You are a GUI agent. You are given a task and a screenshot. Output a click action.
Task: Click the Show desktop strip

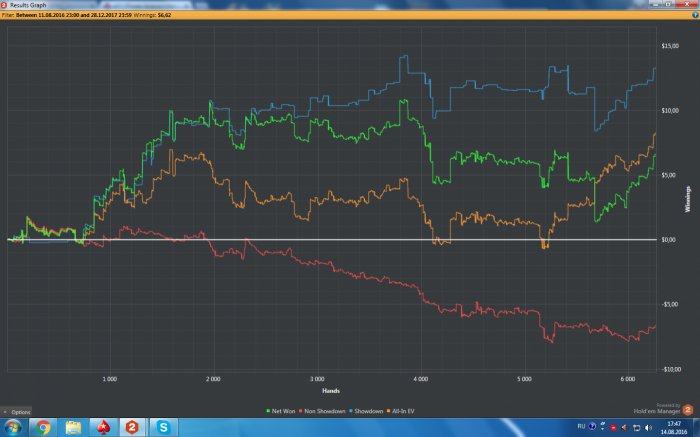696,428
